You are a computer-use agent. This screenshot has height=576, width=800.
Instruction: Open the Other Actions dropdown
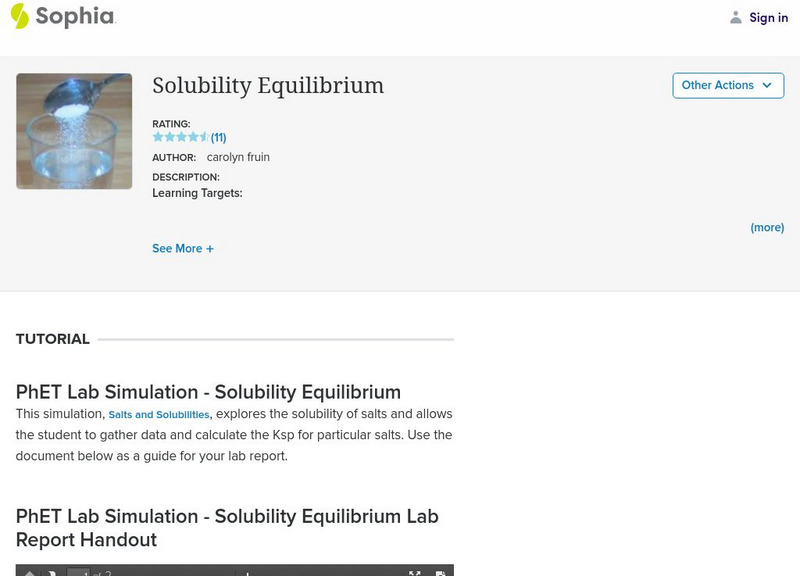[x=727, y=86]
